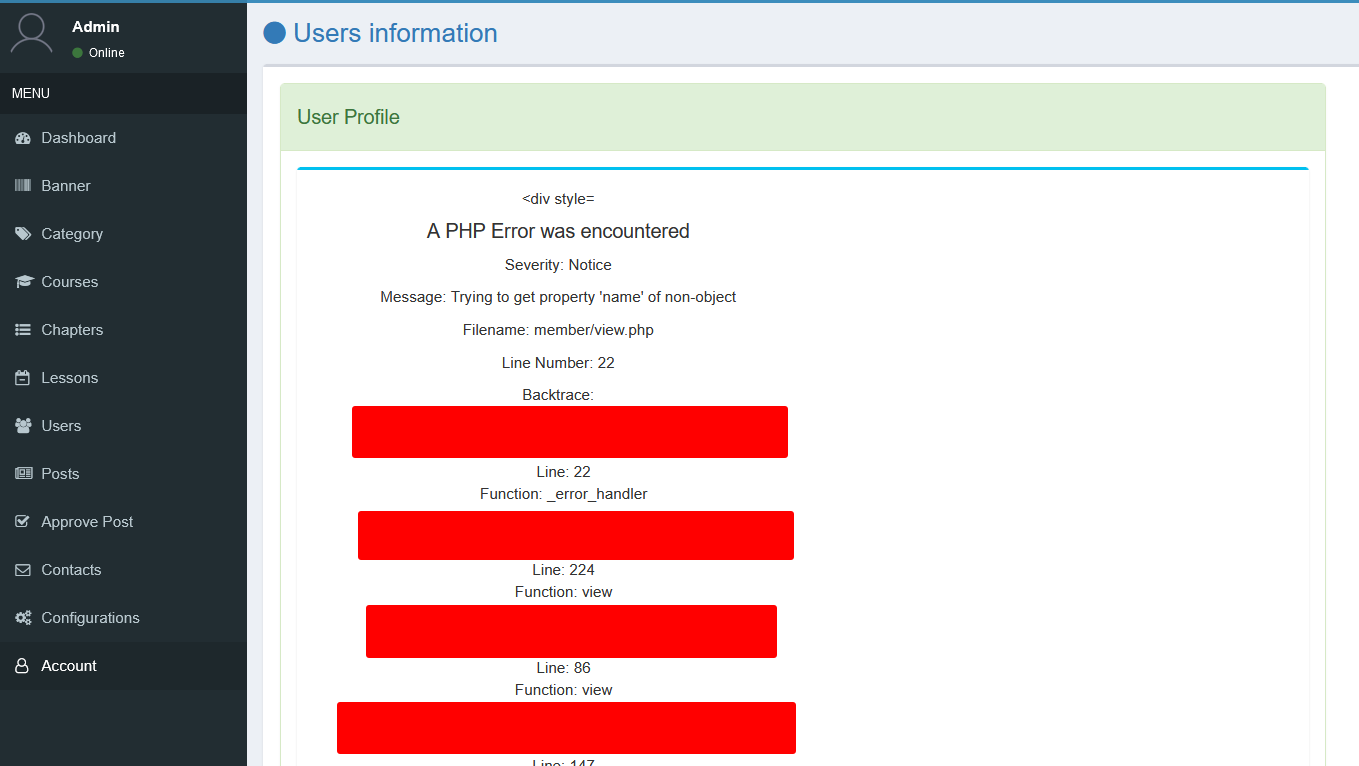Select the Lessons calendar icon
1359x766 pixels.
tap(22, 377)
